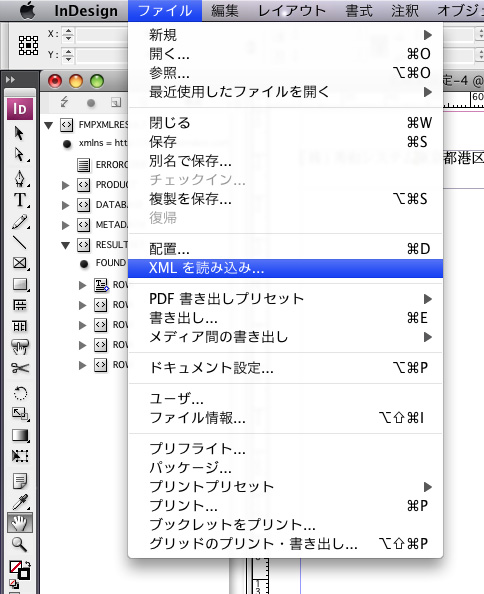Open メディア間の書き出し submenu
484x594 pixels.
[x=286, y=336]
